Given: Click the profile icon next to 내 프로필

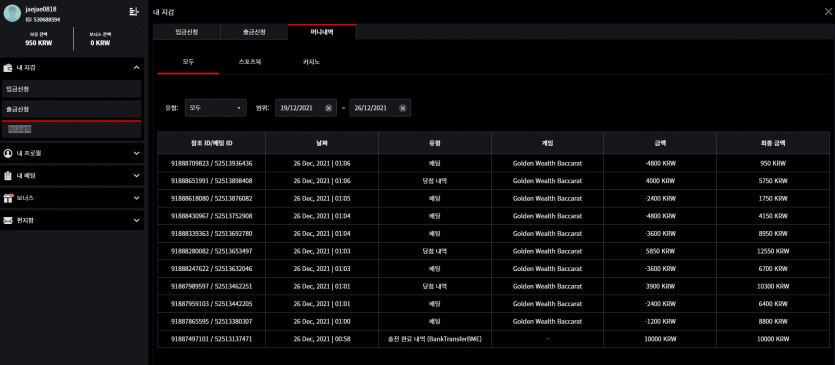Looking at the screenshot, I should pyautogui.click(x=8, y=153).
